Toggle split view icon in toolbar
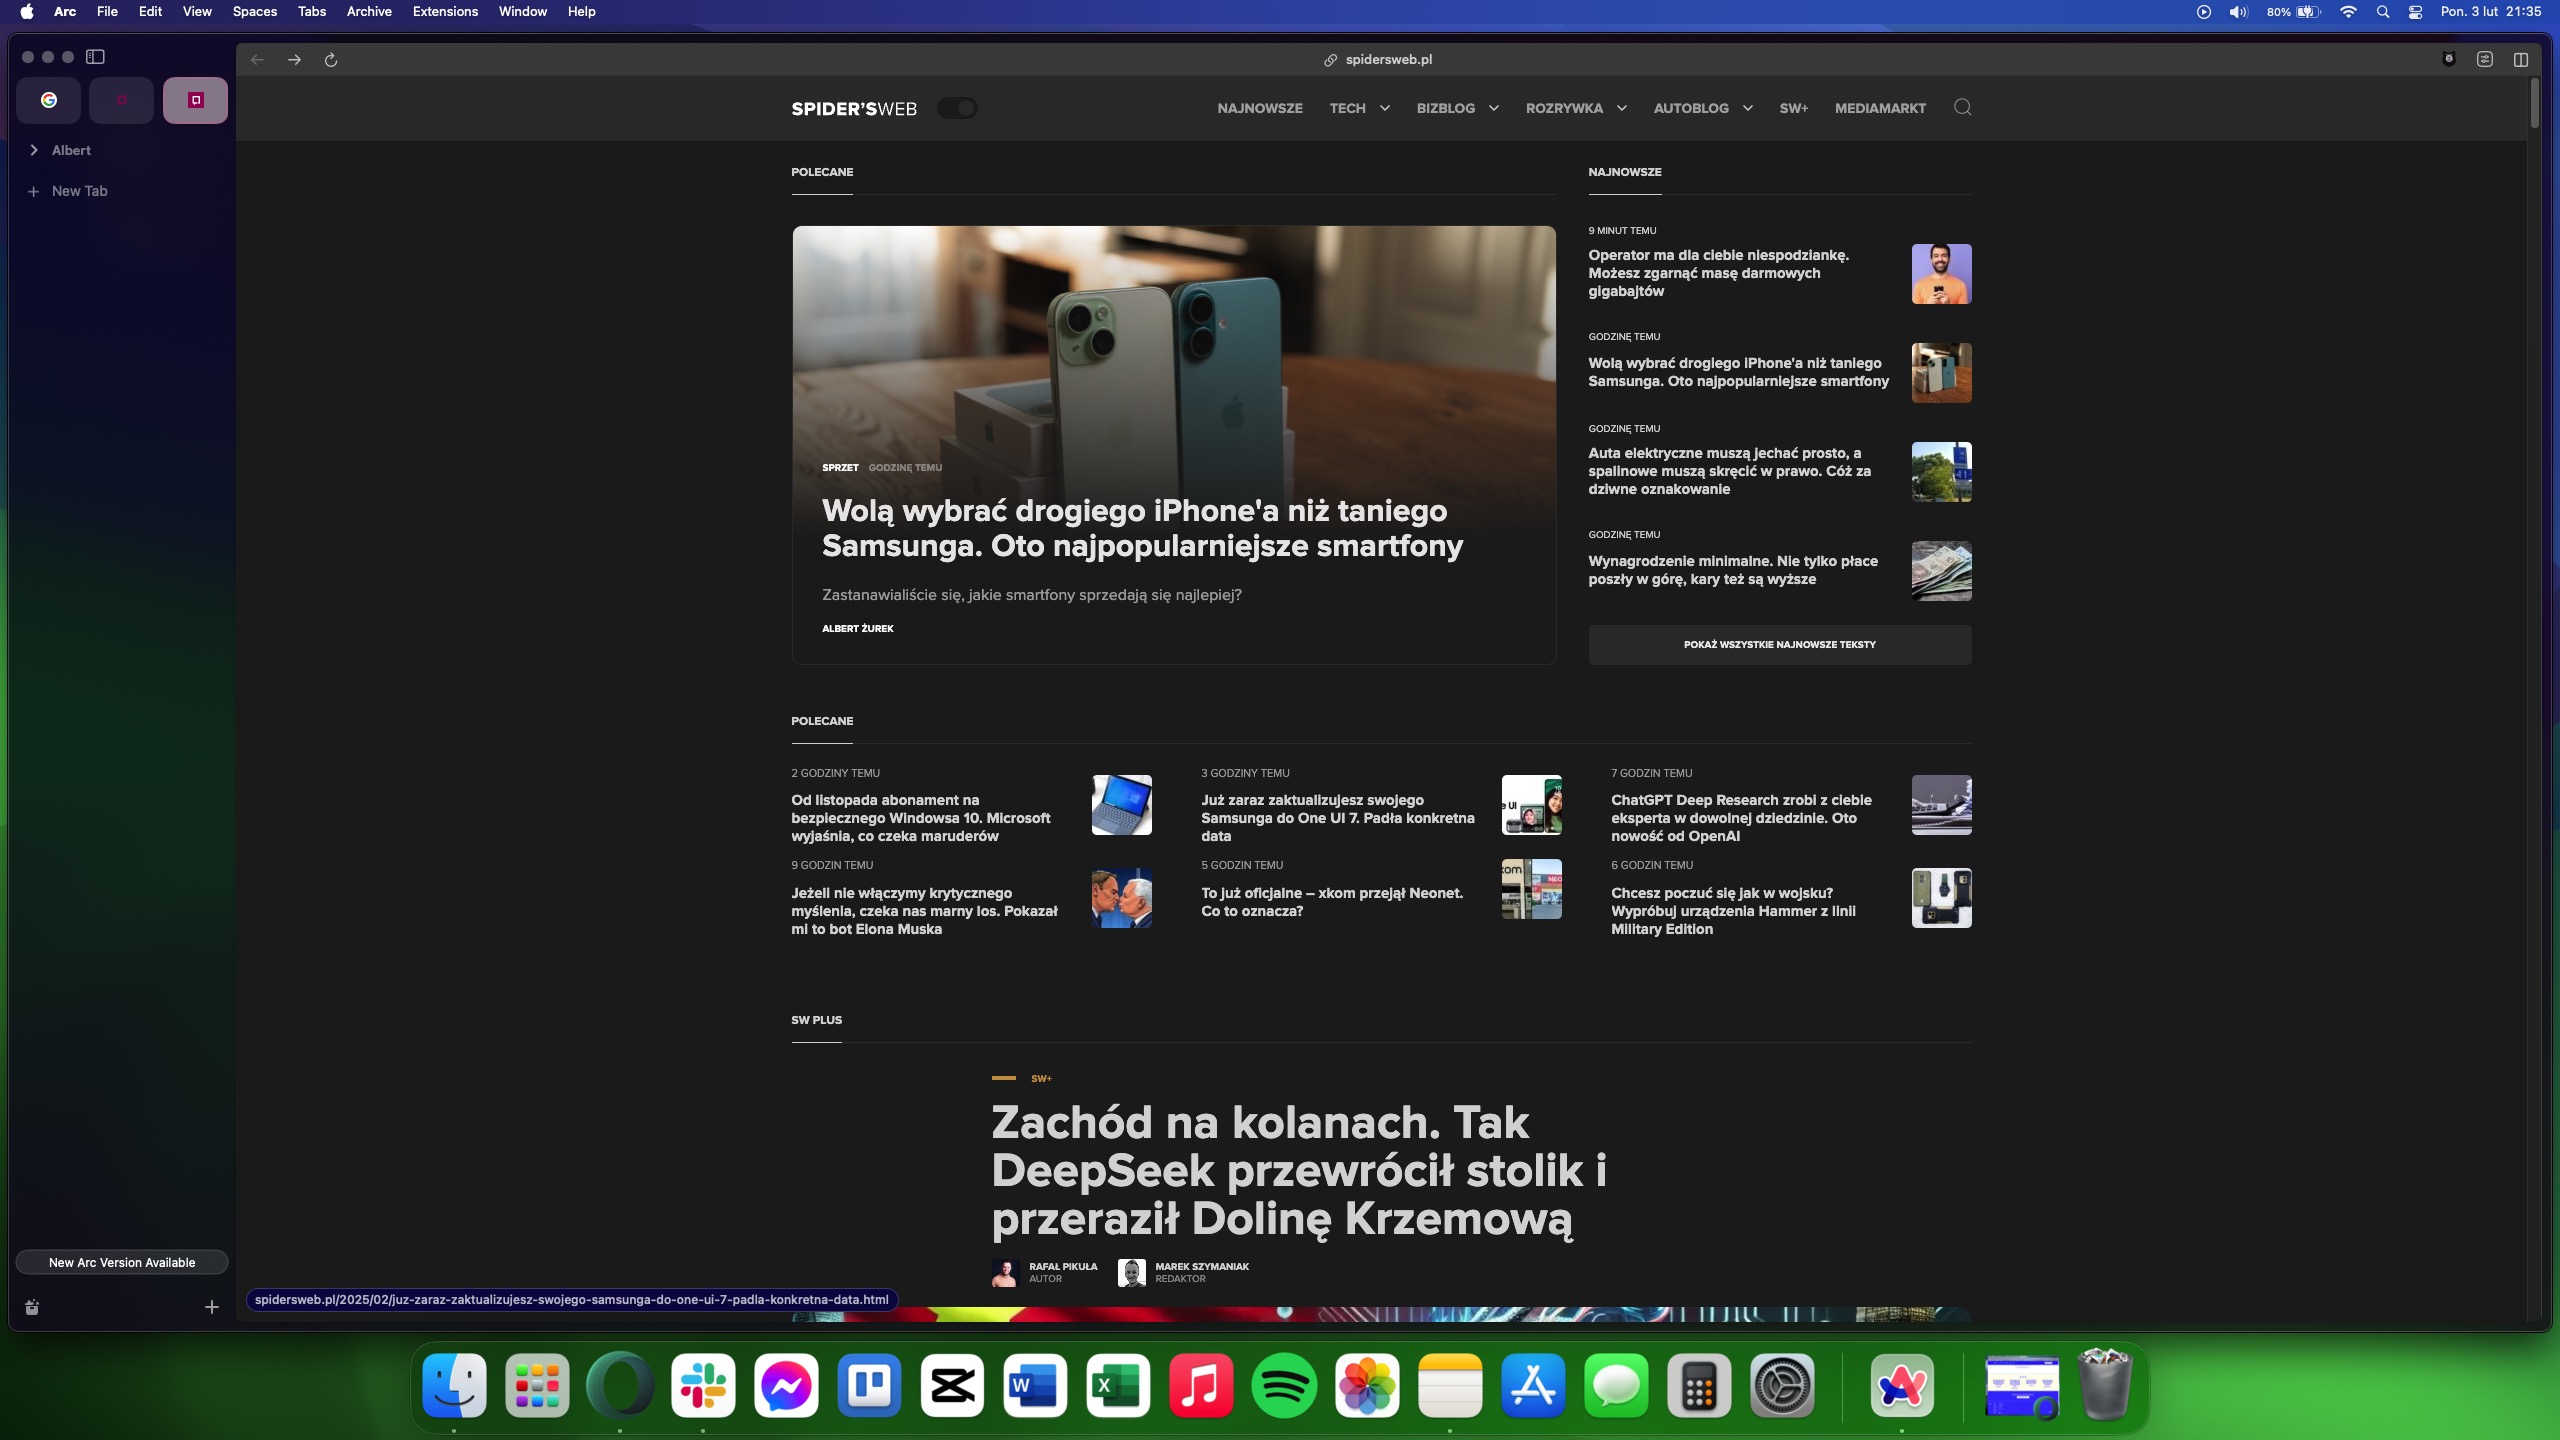This screenshot has width=2560, height=1440. [x=2521, y=60]
